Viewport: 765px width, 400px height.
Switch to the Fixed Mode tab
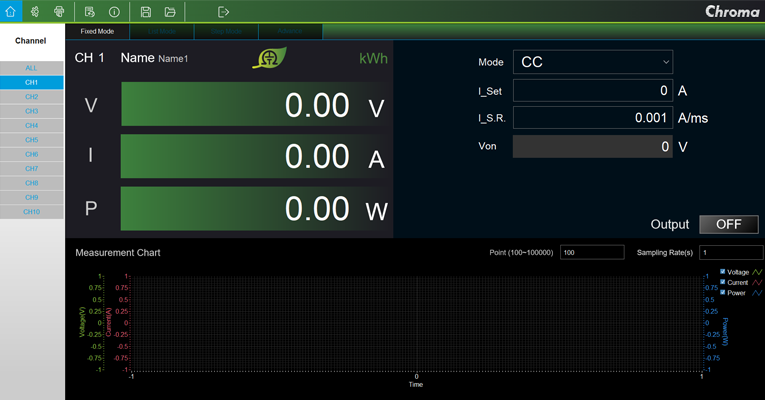point(97,31)
